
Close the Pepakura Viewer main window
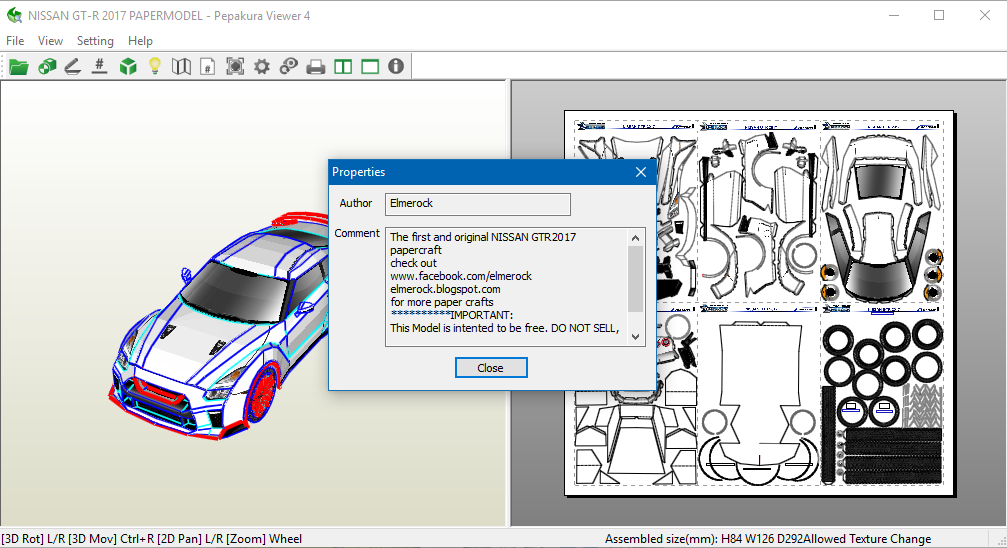pyautogui.click(x=985, y=15)
